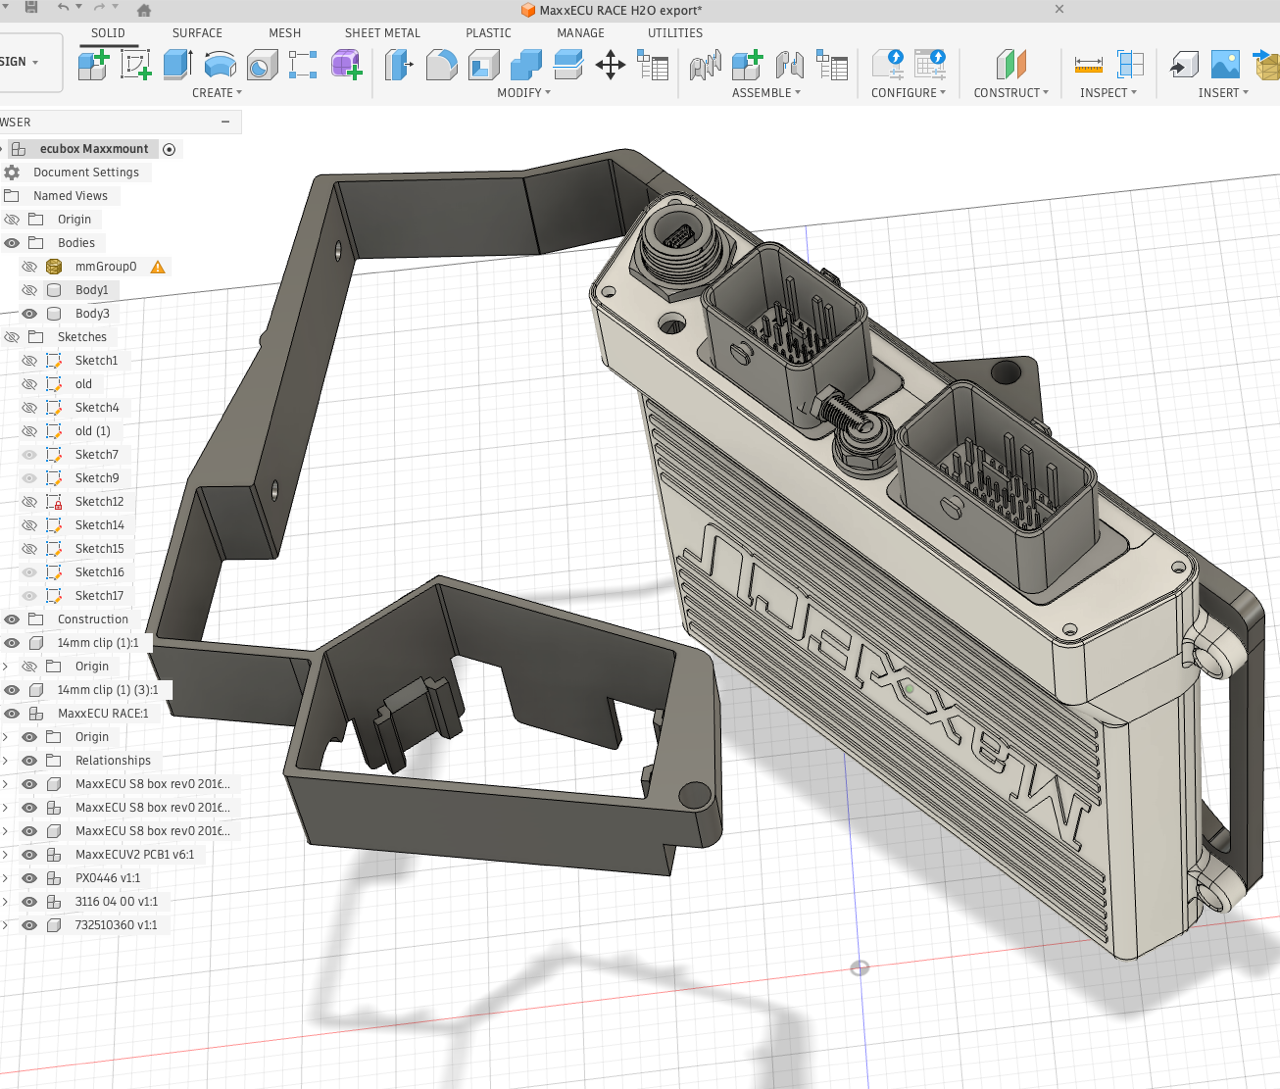Click the Measure ruler icon
This screenshot has height=1089, width=1280.
click(1088, 66)
